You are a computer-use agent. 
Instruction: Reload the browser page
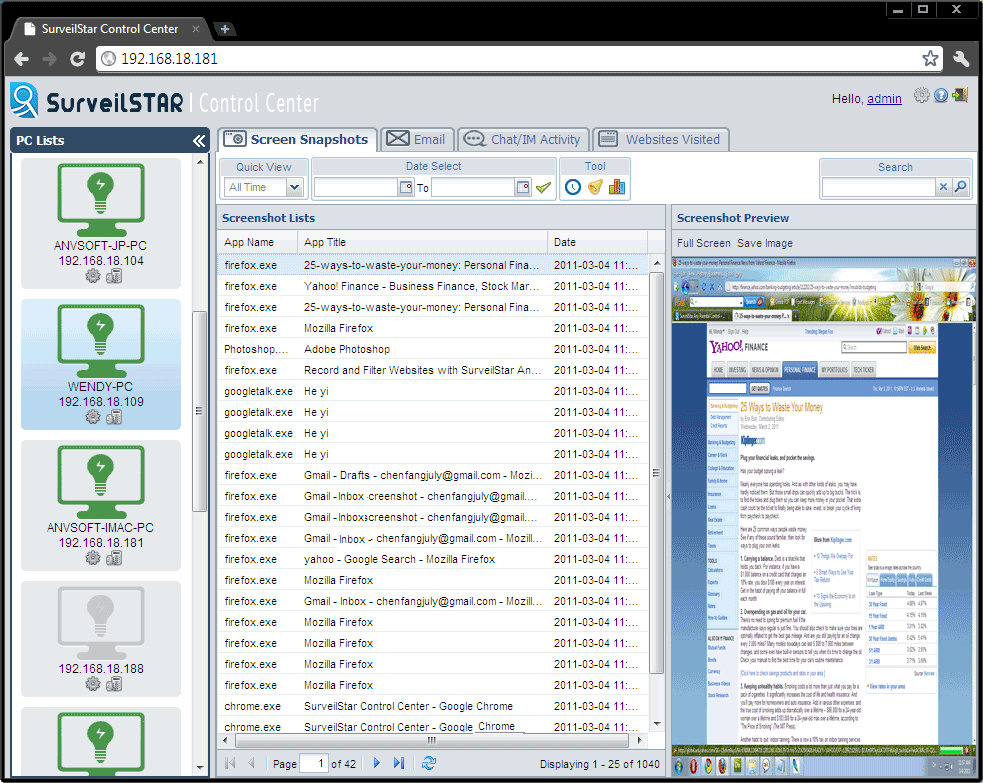click(x=77, y=58)
